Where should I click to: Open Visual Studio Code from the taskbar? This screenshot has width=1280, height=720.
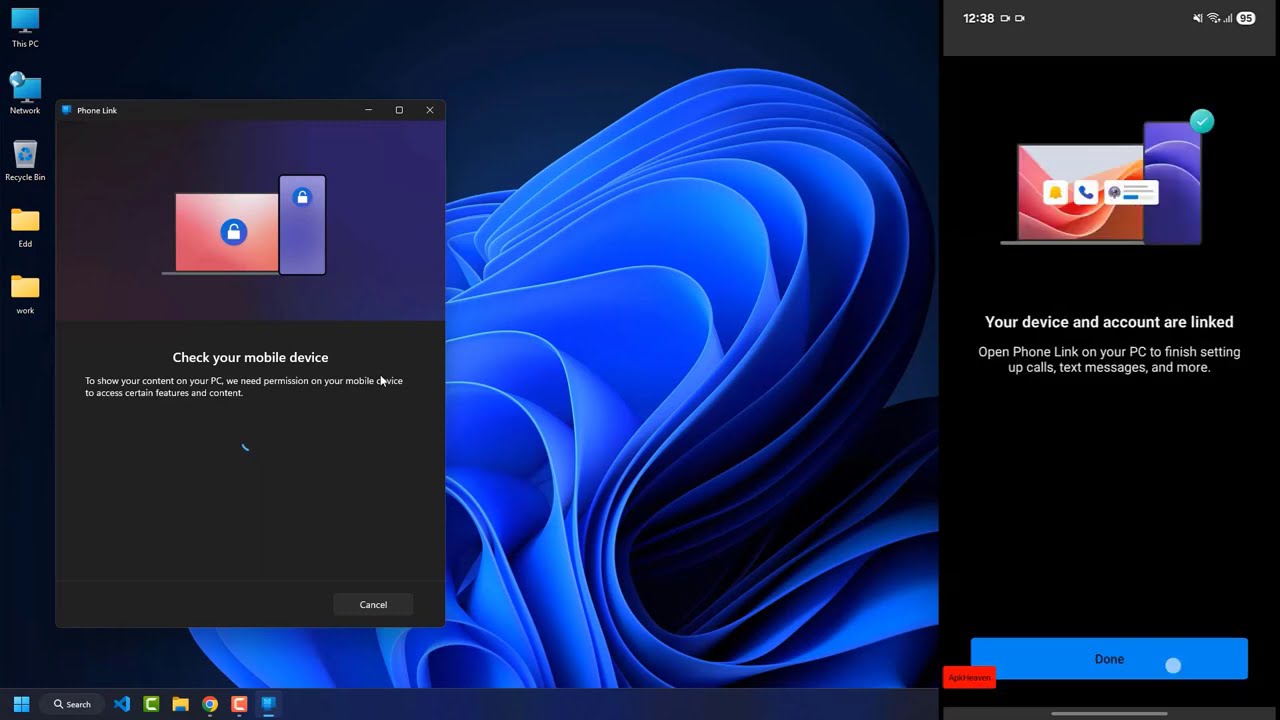point(122,704)
